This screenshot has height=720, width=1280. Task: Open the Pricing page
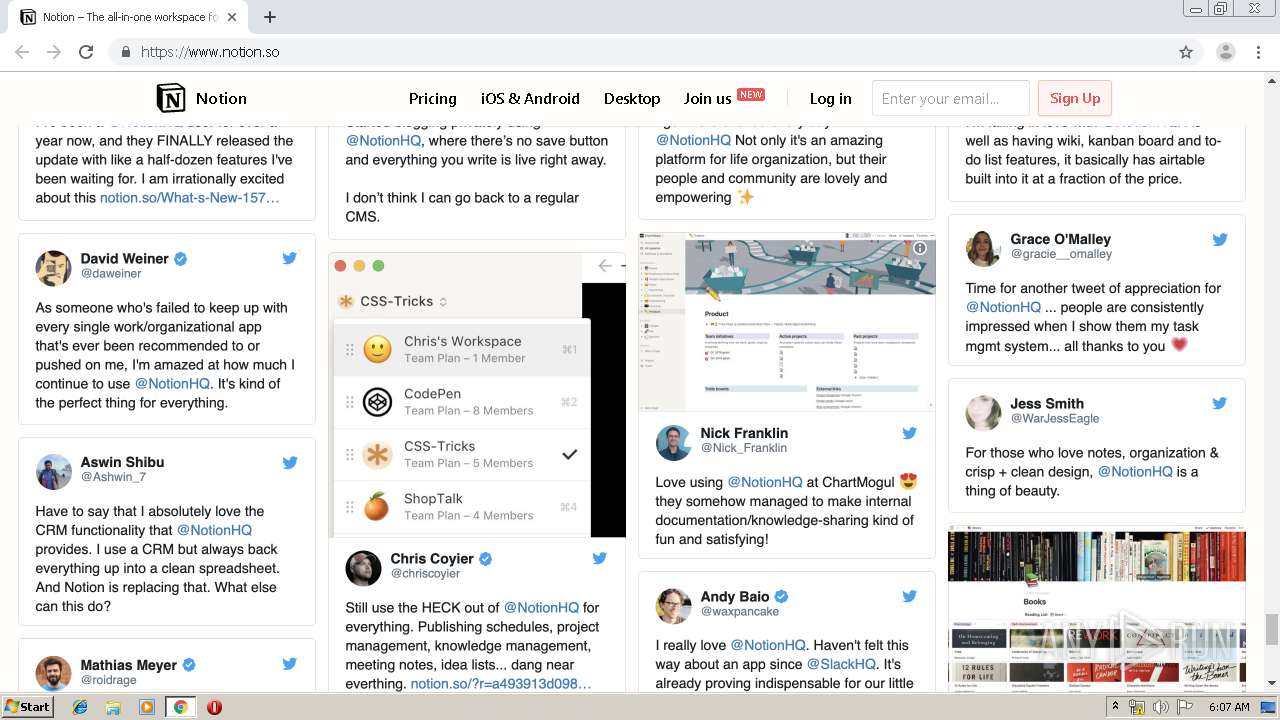433,98
